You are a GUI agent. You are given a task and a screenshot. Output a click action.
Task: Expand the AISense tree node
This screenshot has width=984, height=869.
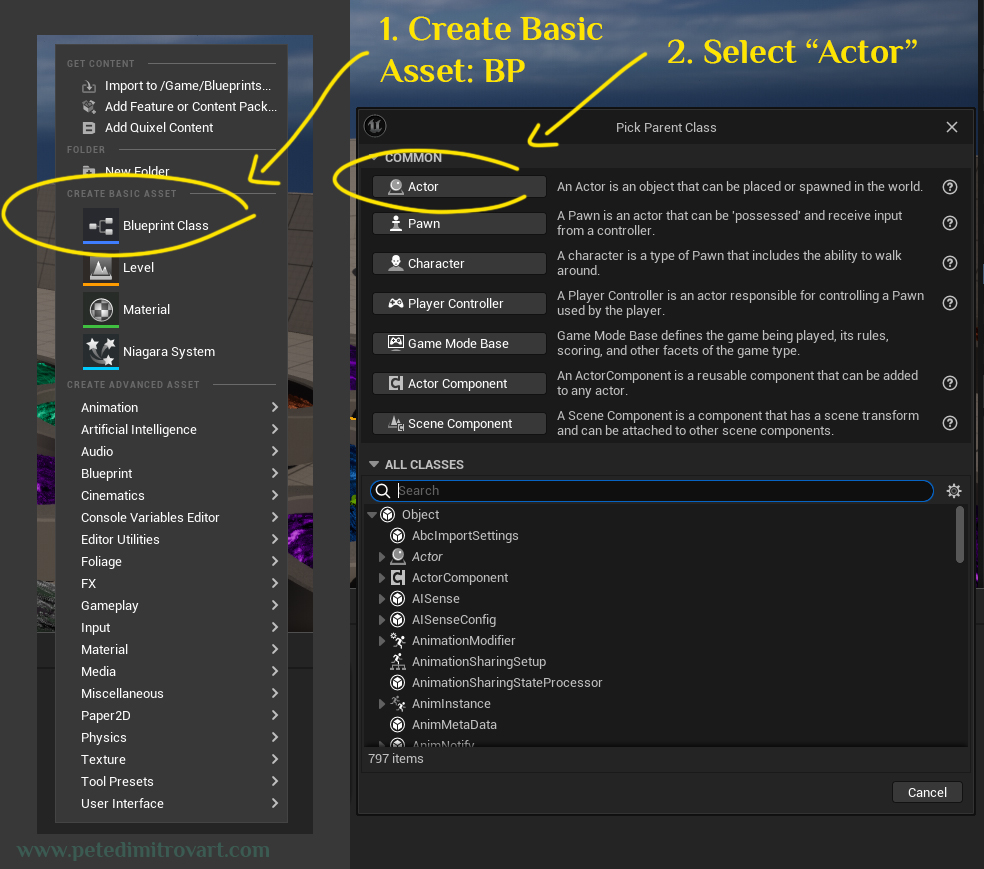pyautogui.click(x=382, y=599)
